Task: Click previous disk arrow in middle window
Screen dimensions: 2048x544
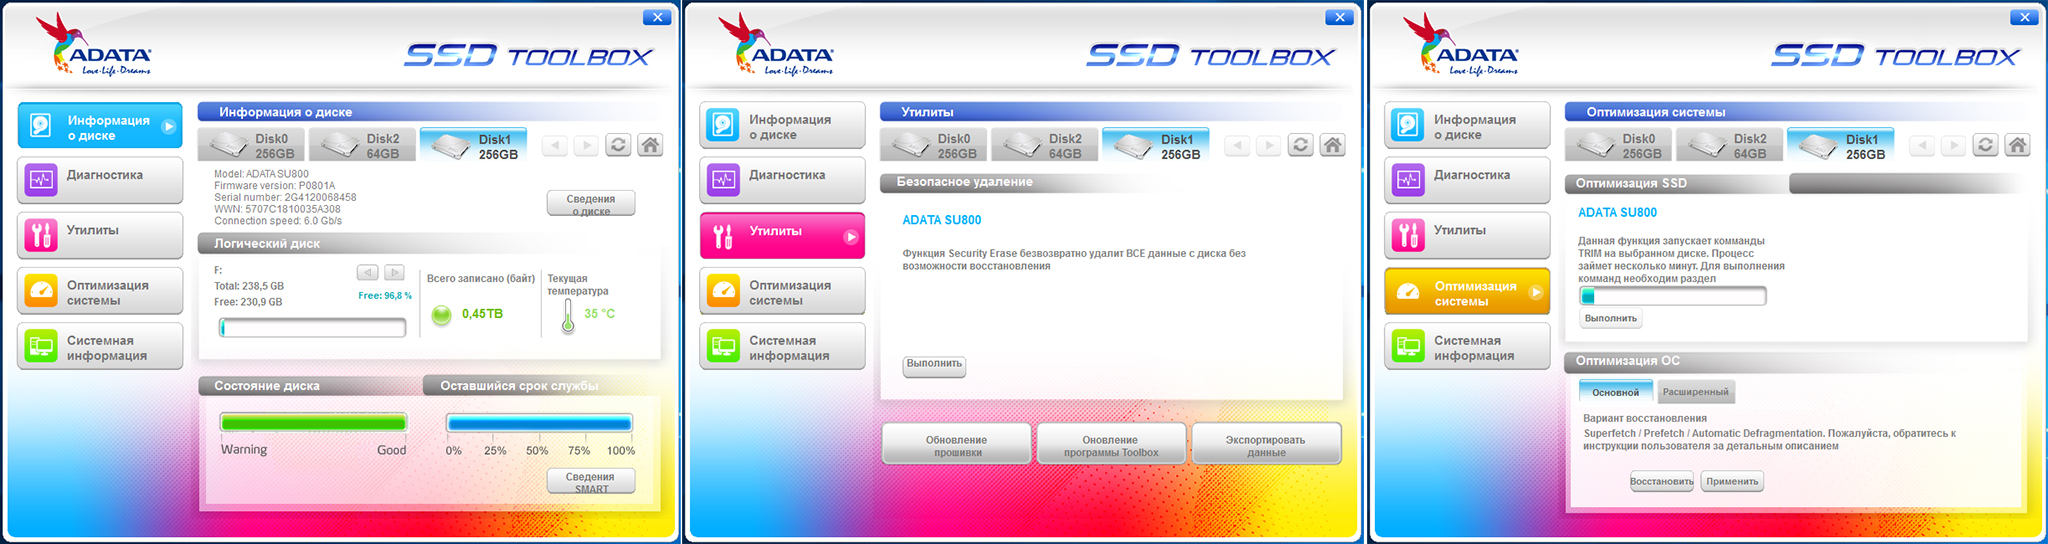Action: [x=1237, y=146]
